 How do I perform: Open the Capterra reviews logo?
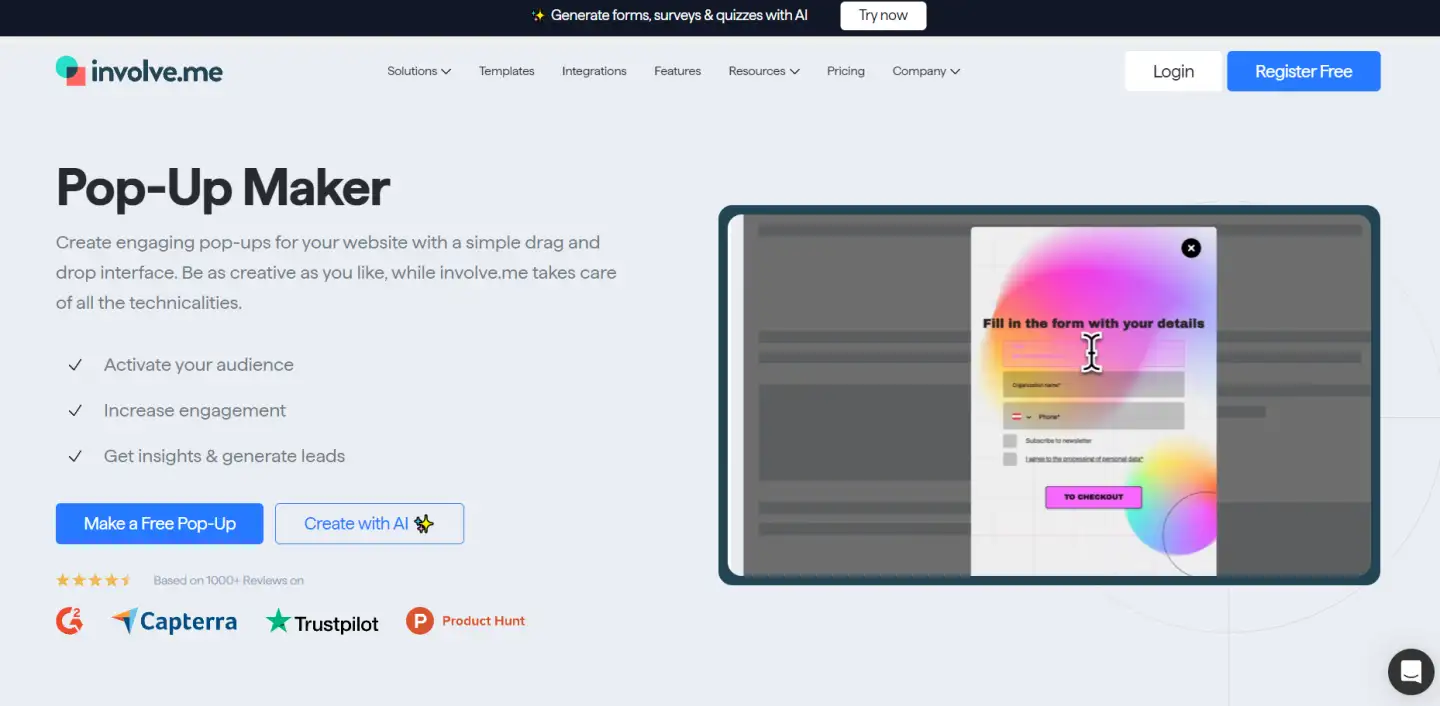click(174, 621)
